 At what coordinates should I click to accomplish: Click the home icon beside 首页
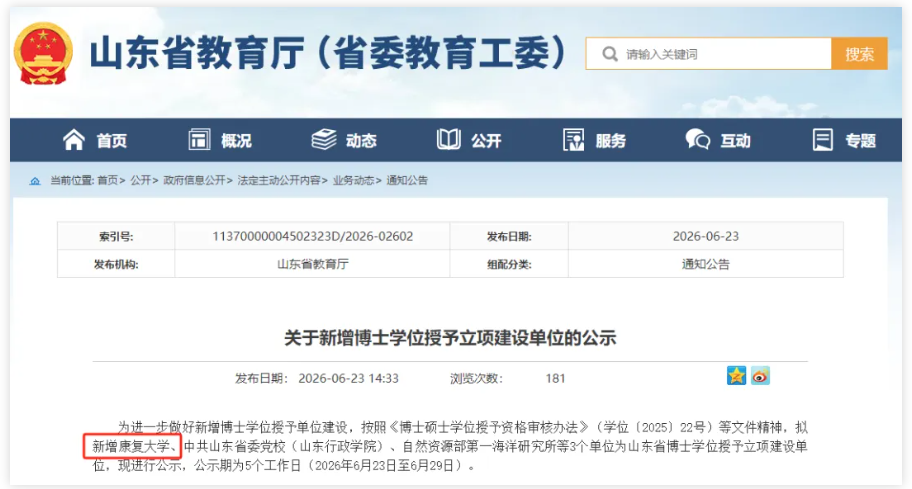74,140
